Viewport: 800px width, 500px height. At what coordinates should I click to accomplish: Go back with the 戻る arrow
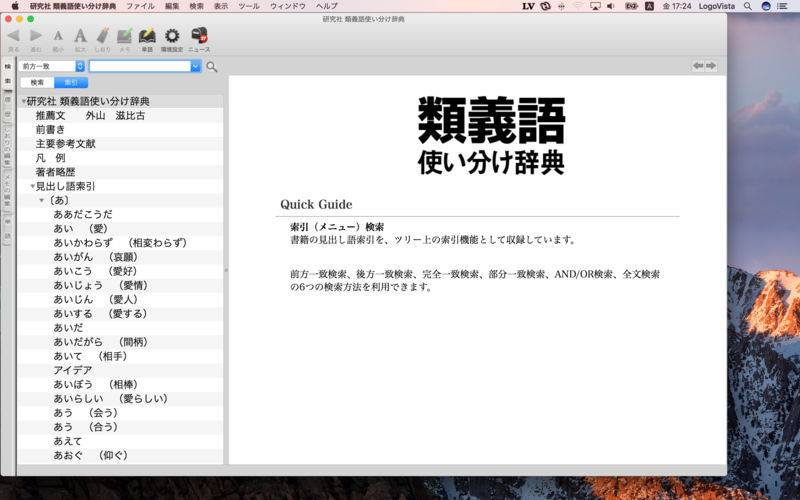[x=13, y=36]
